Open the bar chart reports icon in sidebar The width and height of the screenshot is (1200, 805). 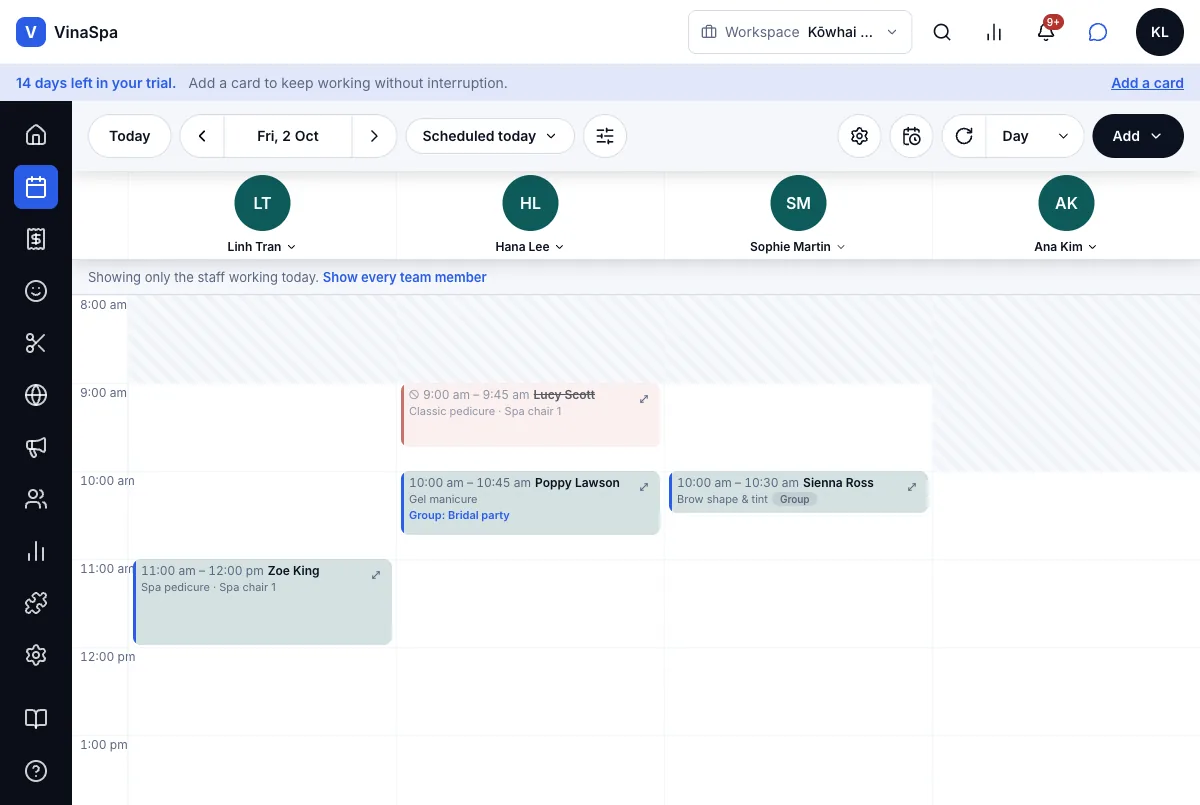(x=36, y=551)
